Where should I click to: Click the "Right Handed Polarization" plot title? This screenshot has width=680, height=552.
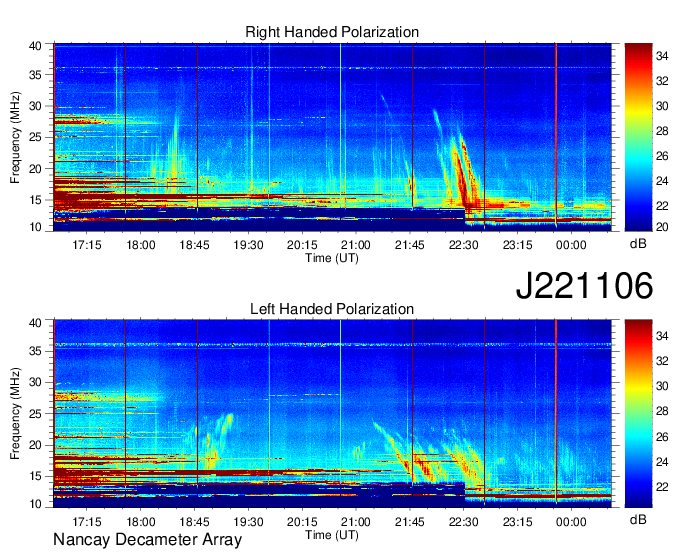332,32
